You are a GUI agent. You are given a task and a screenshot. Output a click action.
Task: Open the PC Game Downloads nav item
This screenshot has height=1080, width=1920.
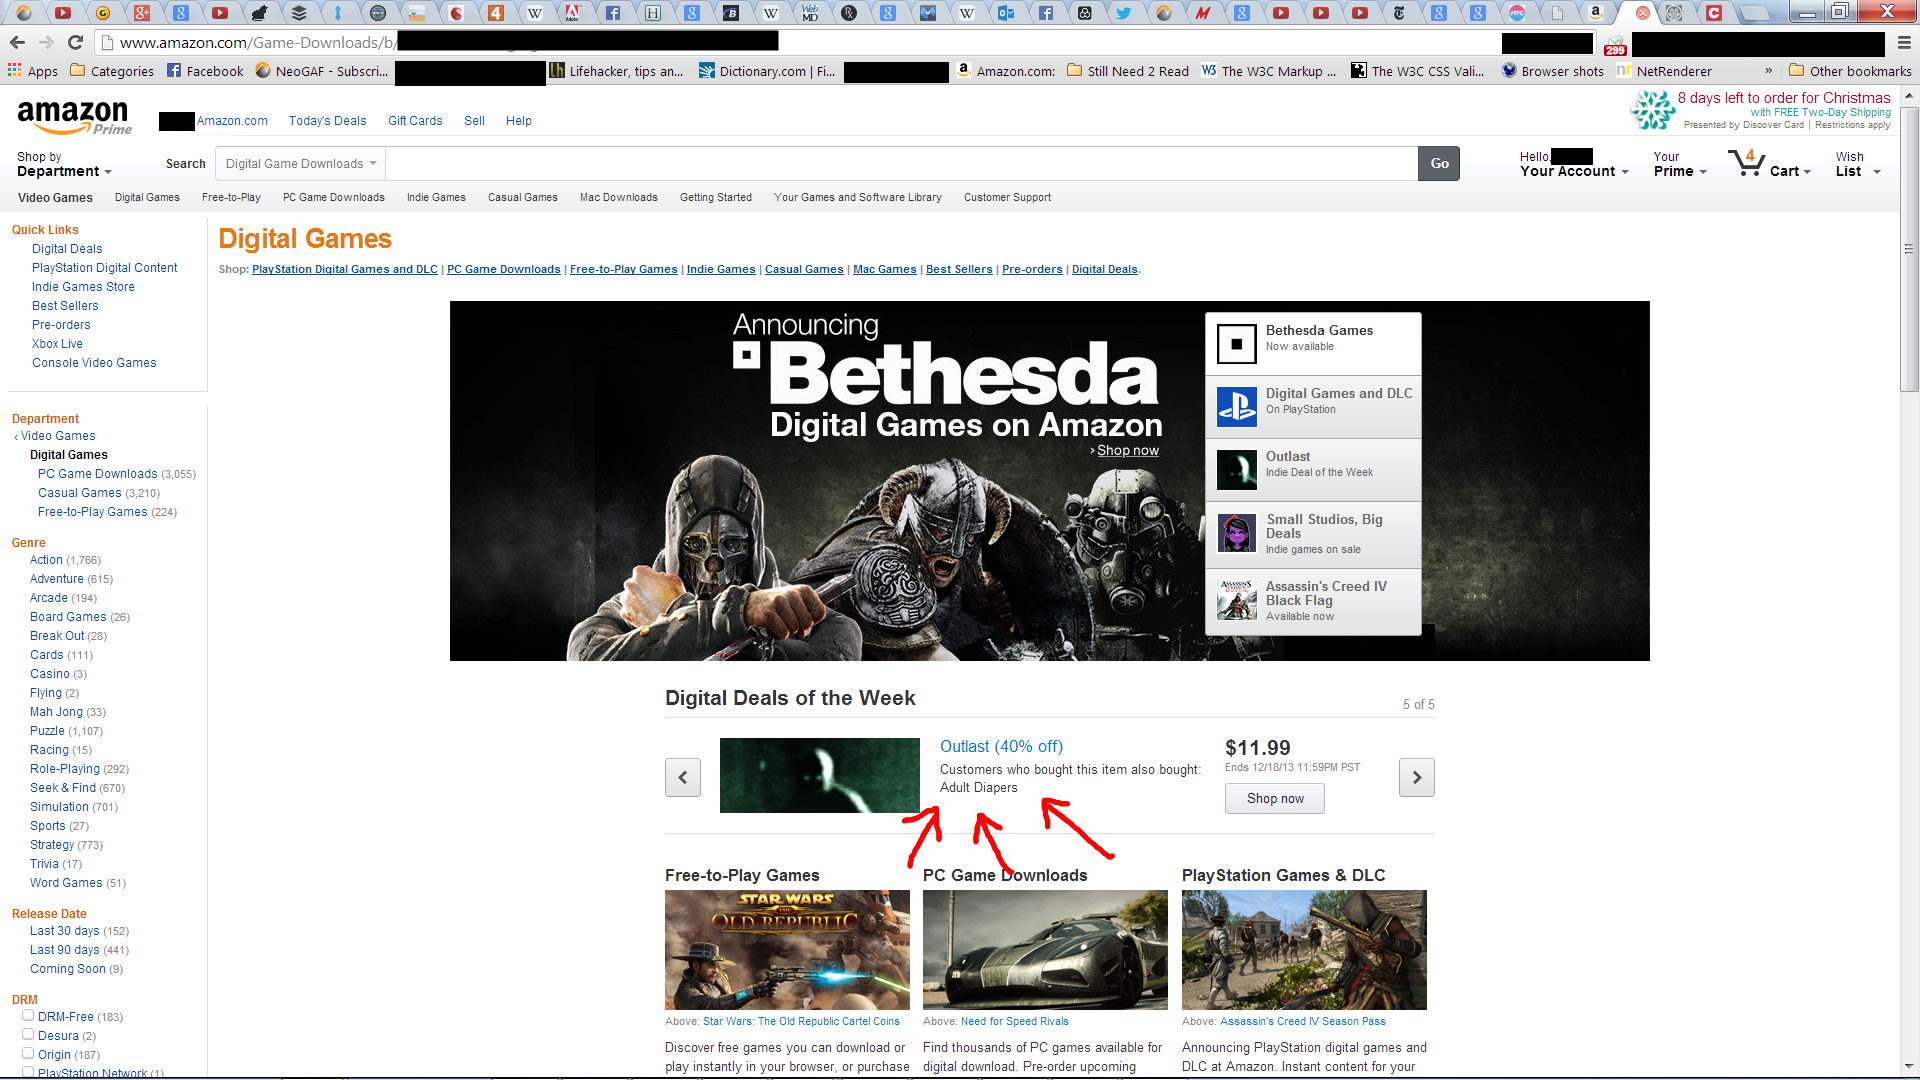[333, 197]
